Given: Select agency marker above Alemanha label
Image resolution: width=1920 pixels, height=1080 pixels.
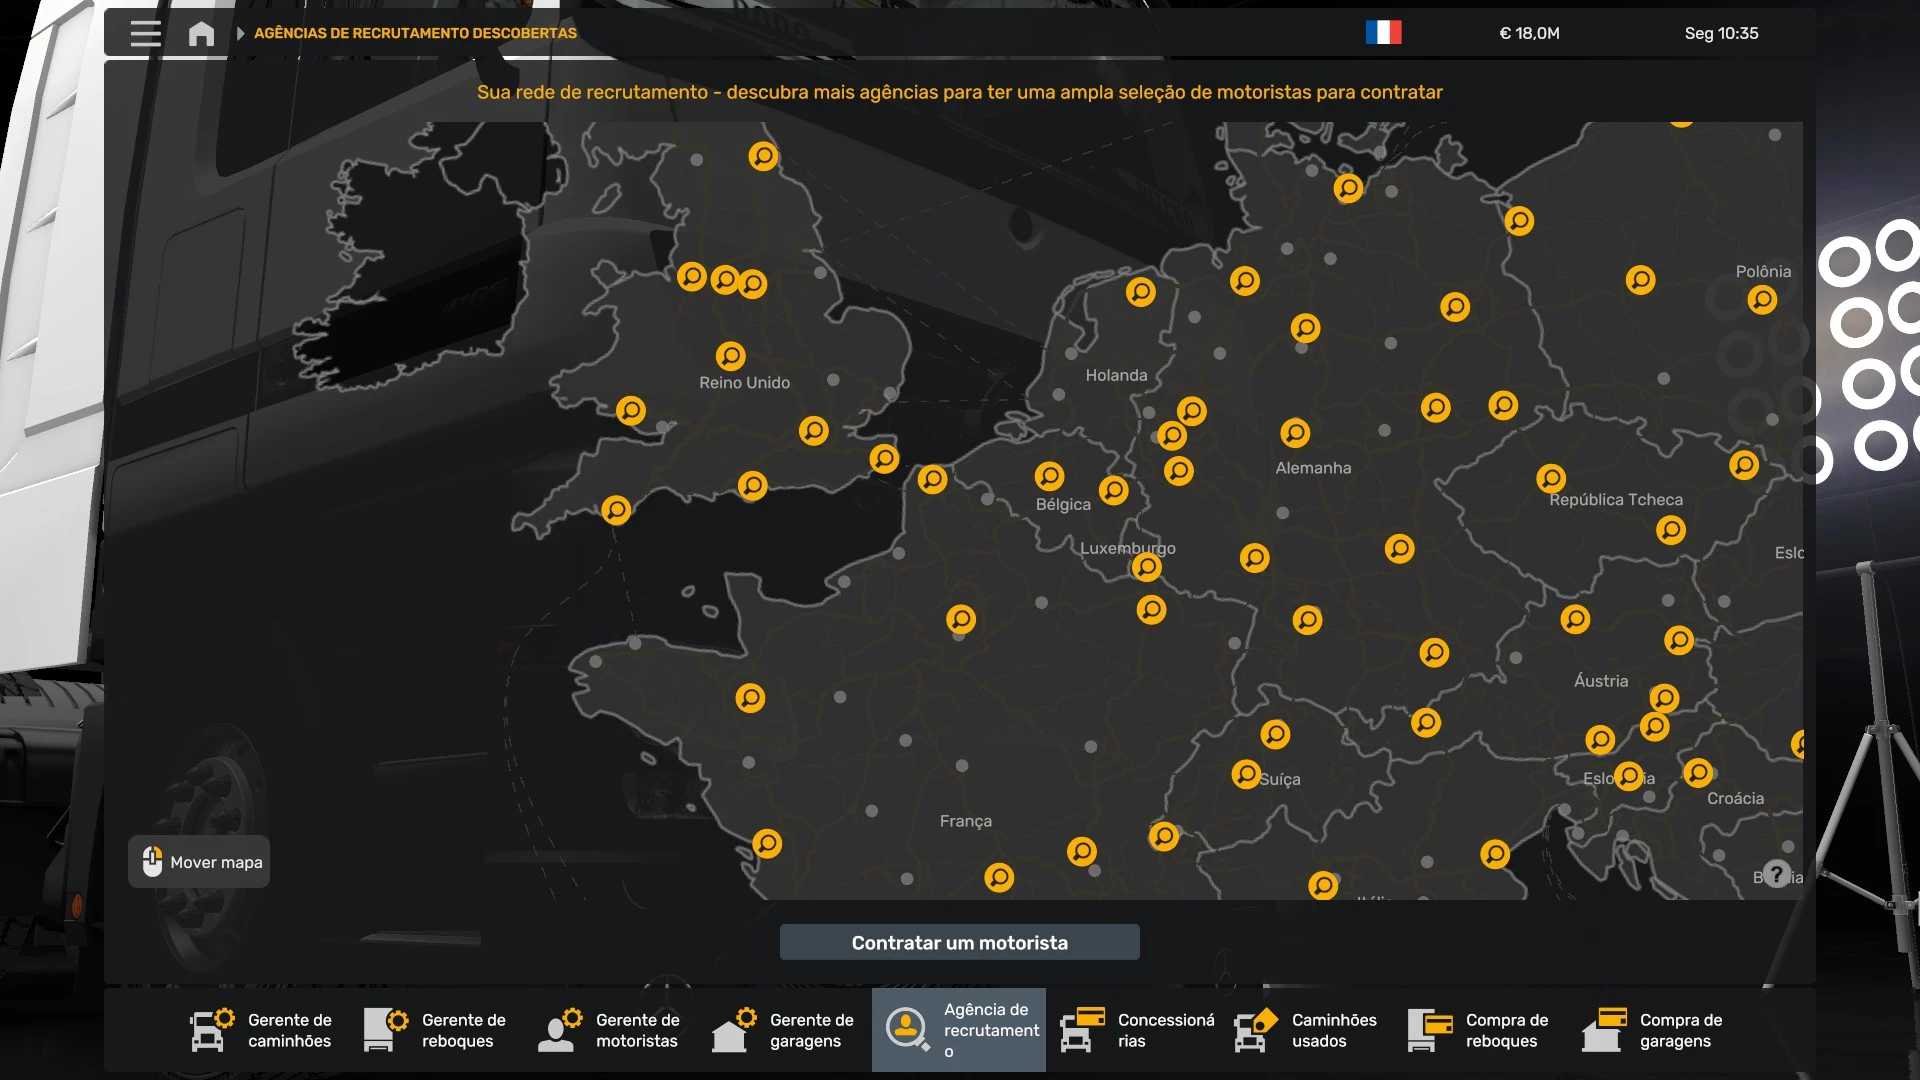Looking at the screenshot, I should (x=1295, y=433).
